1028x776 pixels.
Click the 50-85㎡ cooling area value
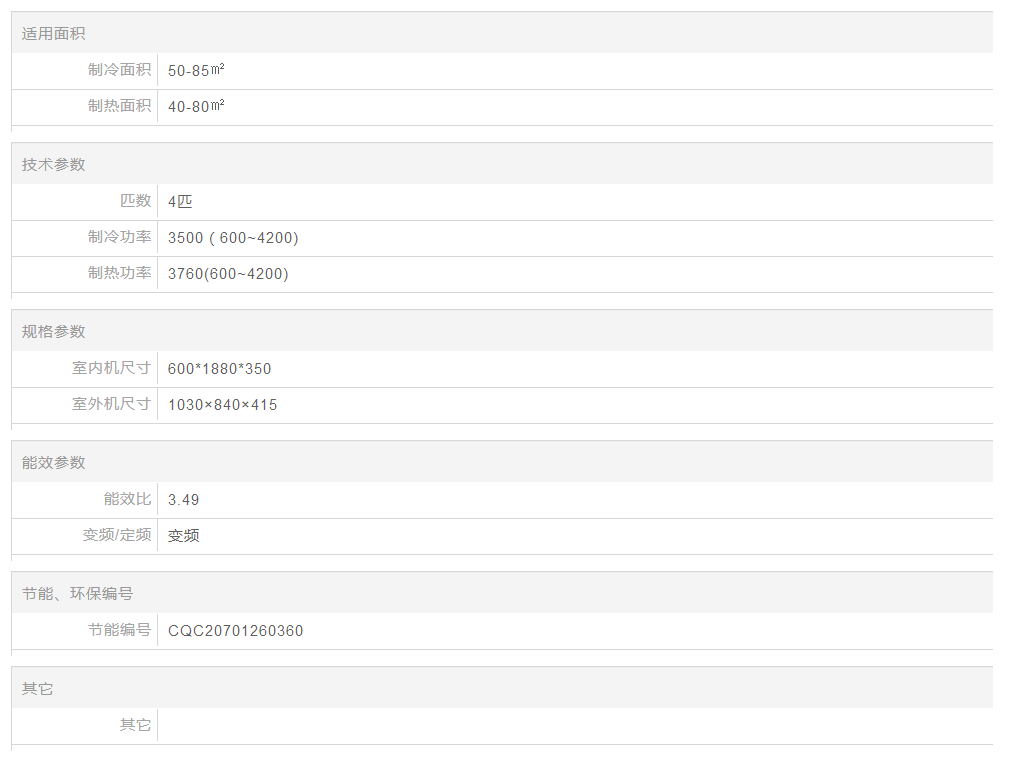tap(196, 70)
